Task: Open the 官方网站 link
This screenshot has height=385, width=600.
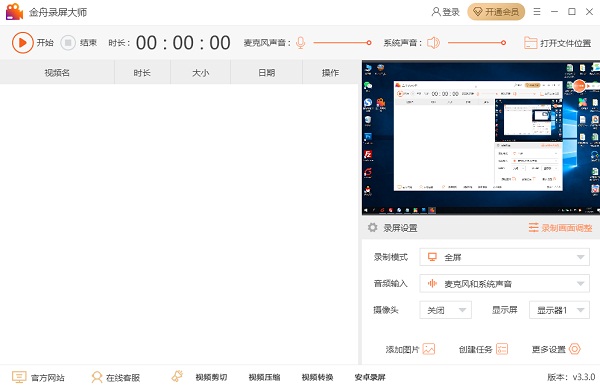Action: coord(38,377)
